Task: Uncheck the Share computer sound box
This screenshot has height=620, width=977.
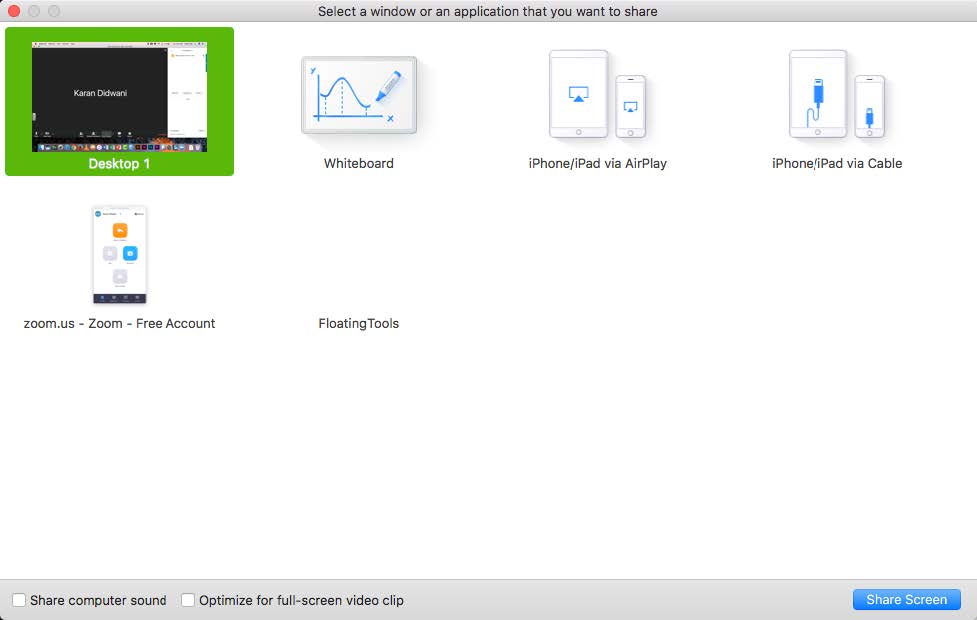Action: click(17, 600)
